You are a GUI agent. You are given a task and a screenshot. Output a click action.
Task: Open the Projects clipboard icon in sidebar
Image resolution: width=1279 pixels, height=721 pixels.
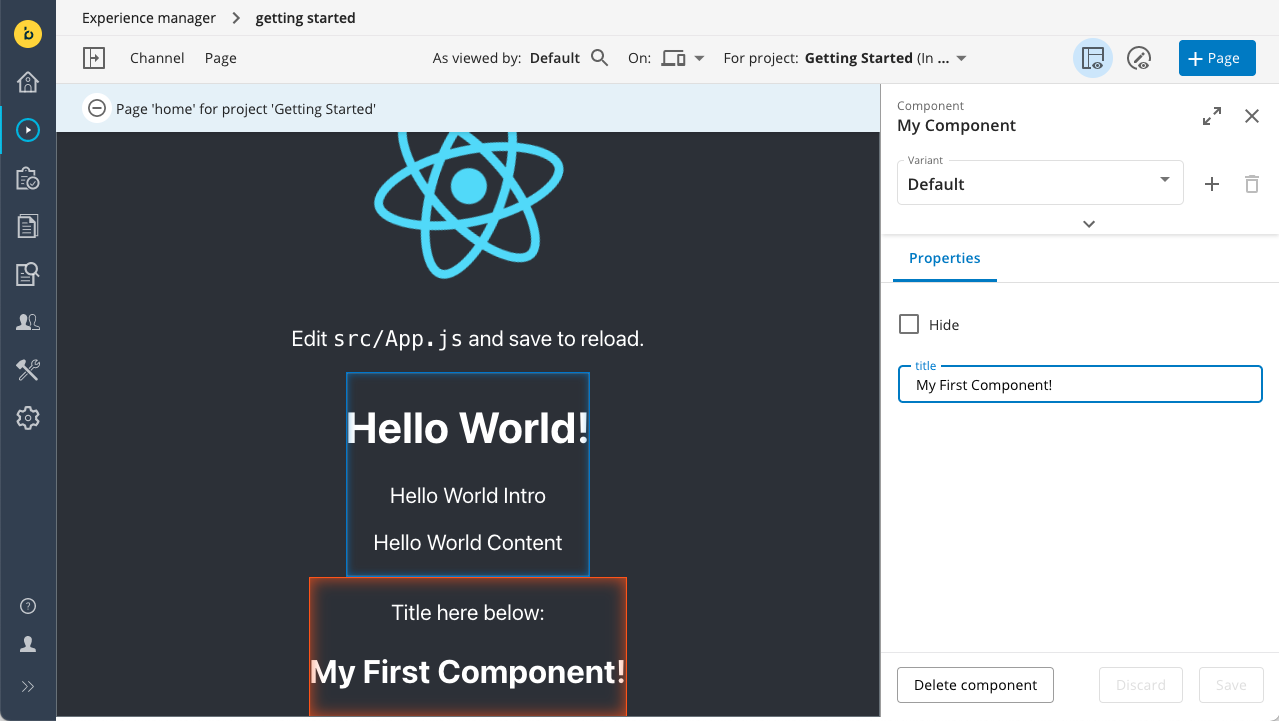click(28, 178)
